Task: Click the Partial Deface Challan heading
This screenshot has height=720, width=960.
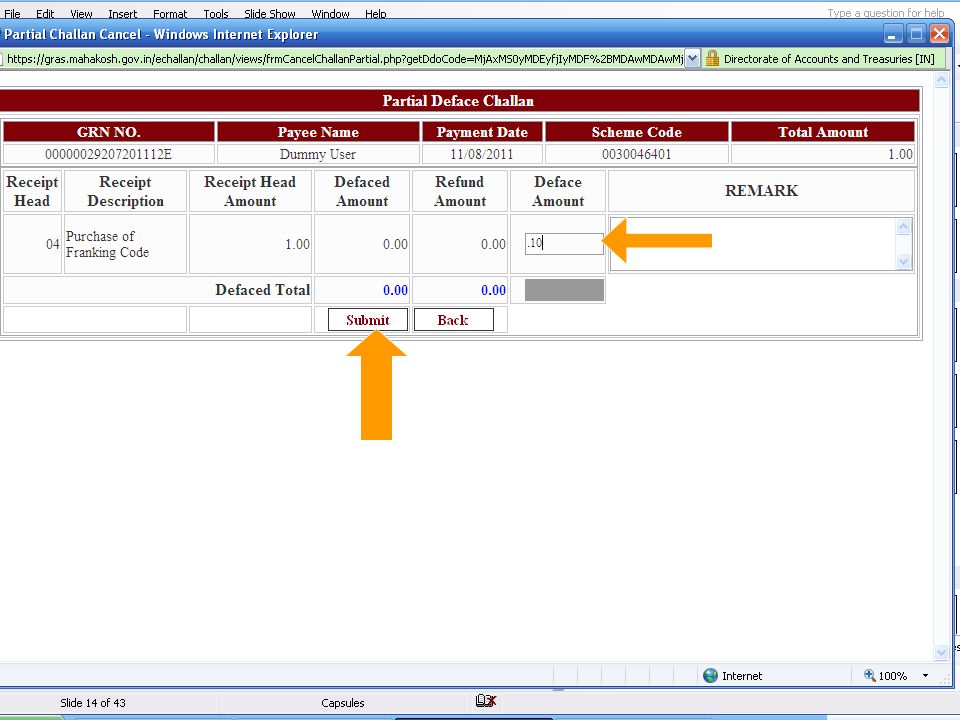Action: coord(458,100)
